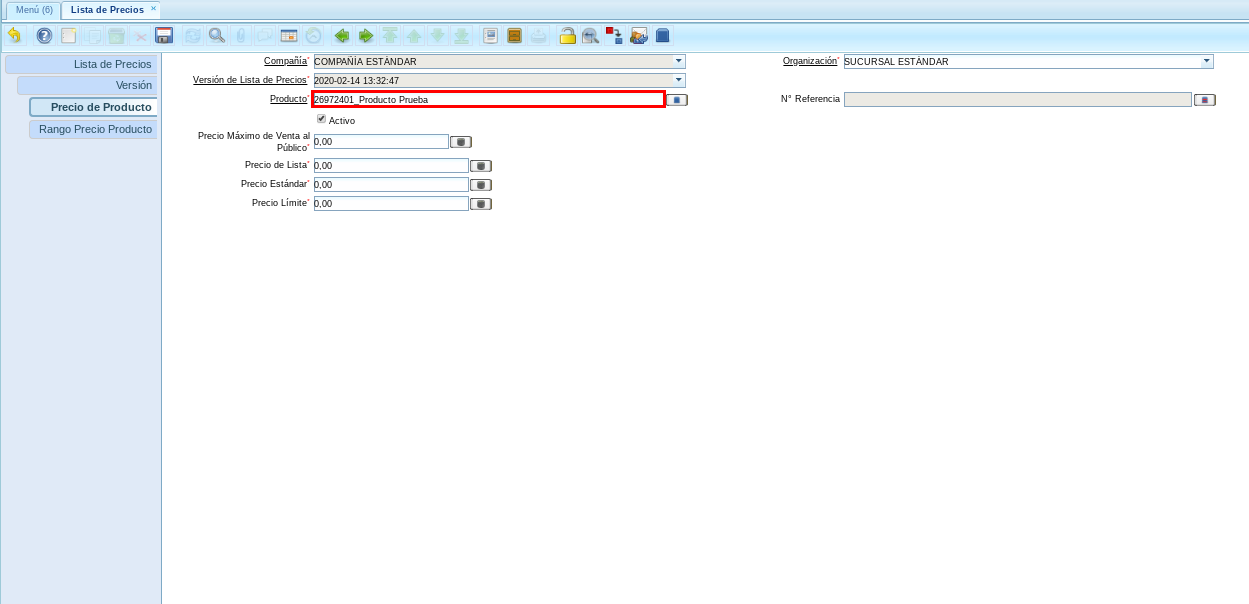Open Find with the magnifying glass icon
Screen dimensions: 1249x604
coord(216,35)
